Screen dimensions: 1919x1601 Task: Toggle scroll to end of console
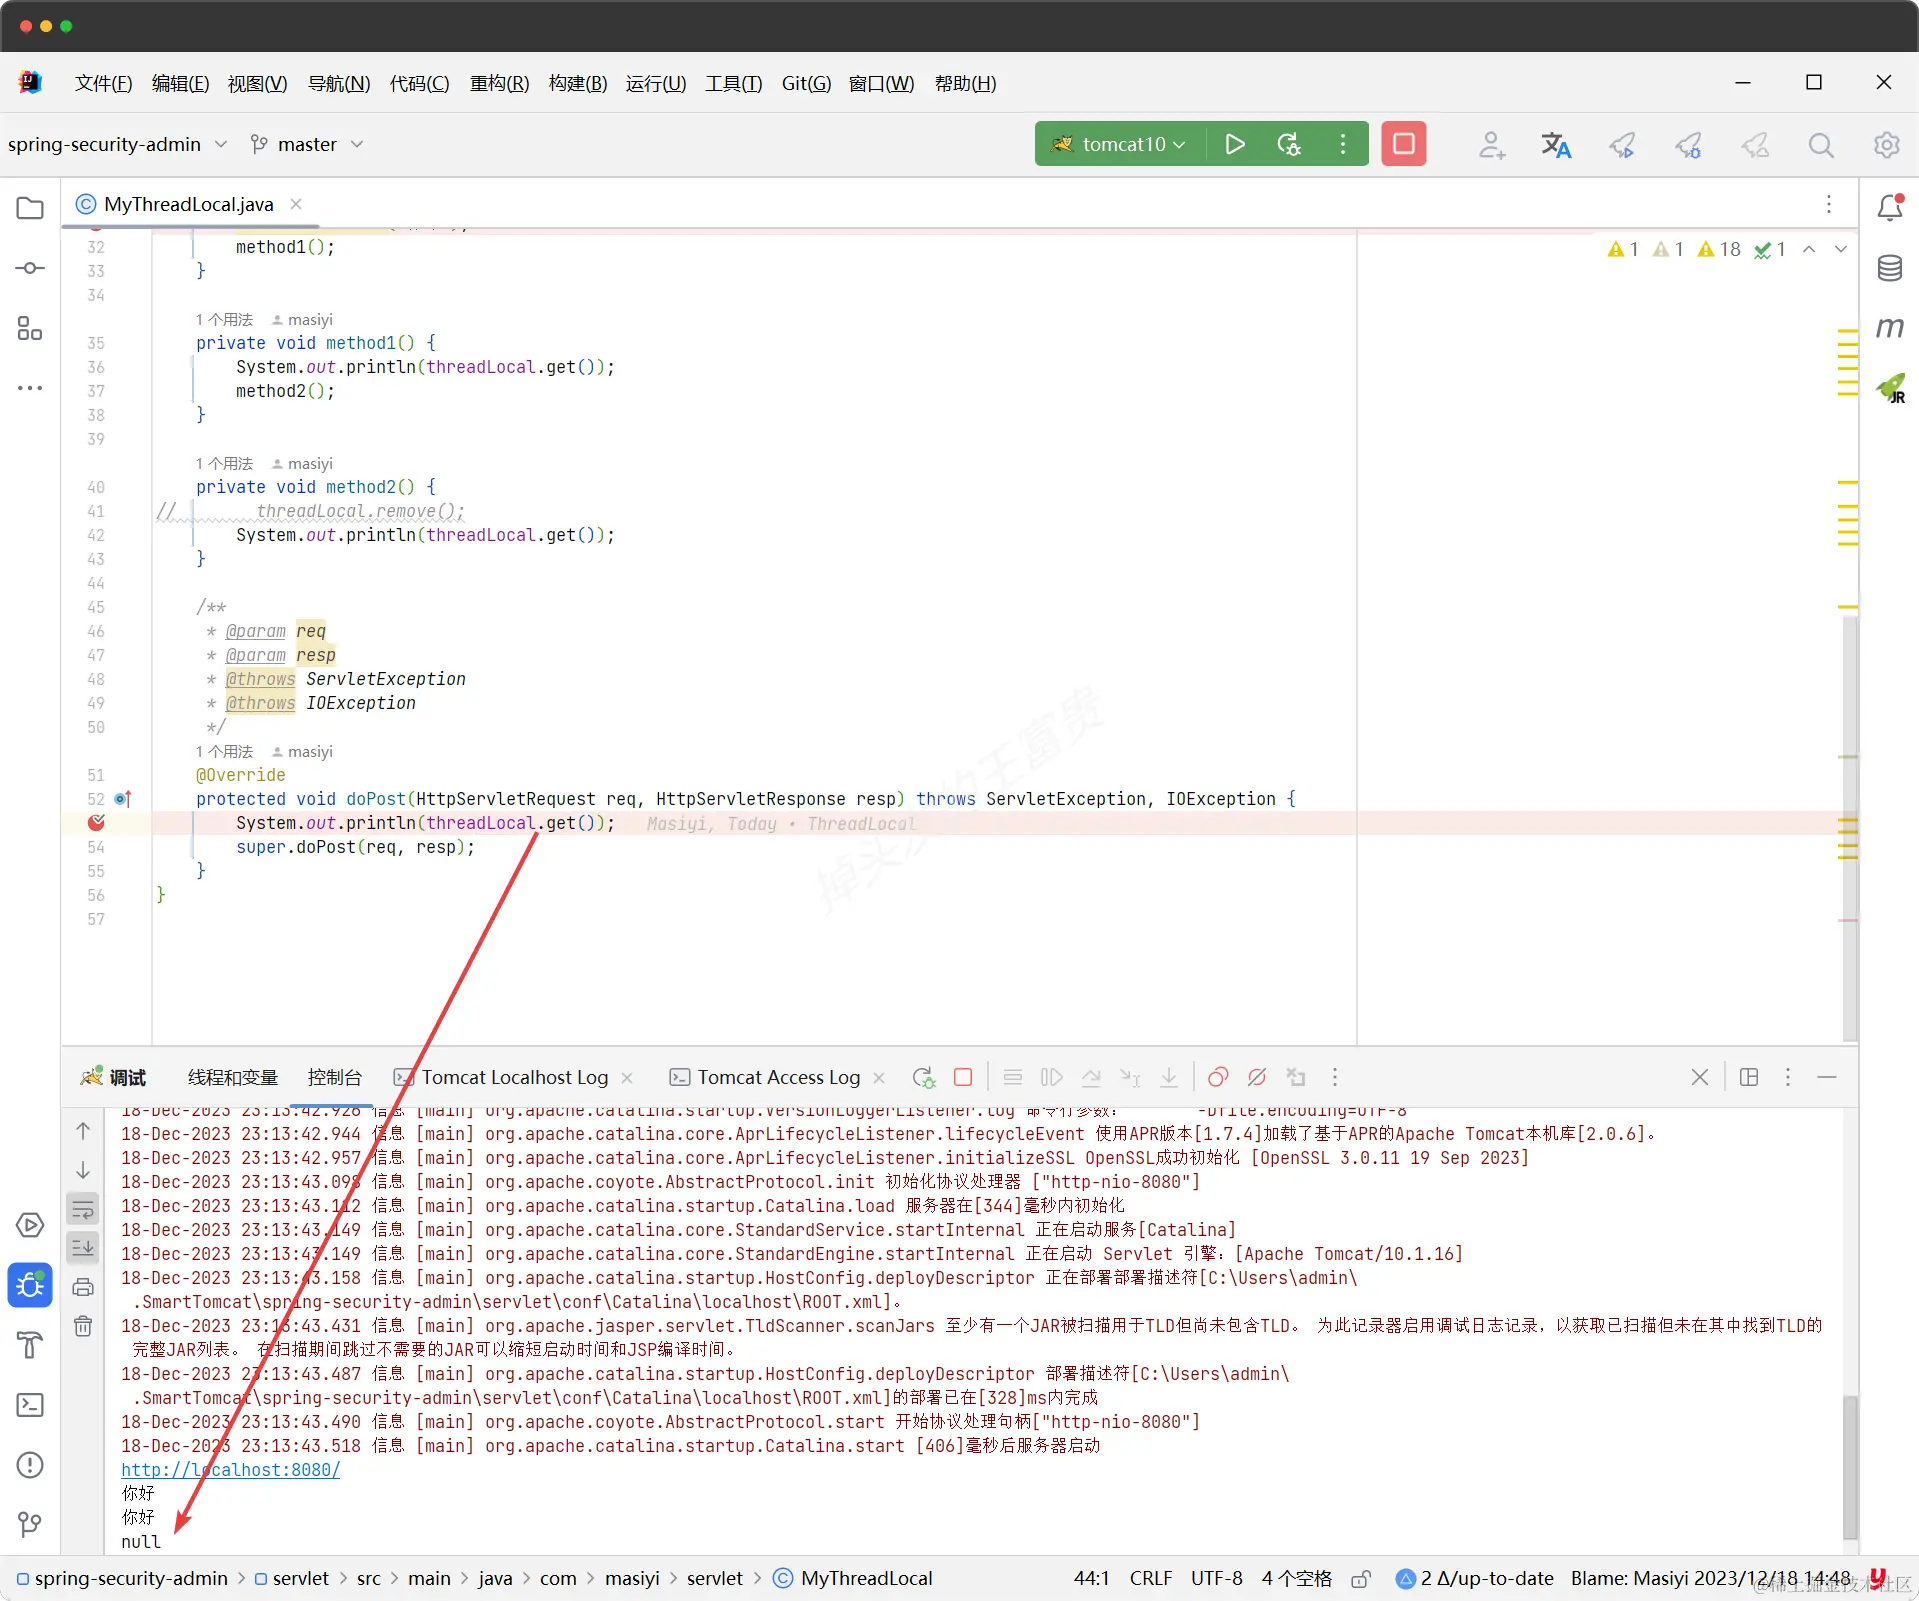83,1247
